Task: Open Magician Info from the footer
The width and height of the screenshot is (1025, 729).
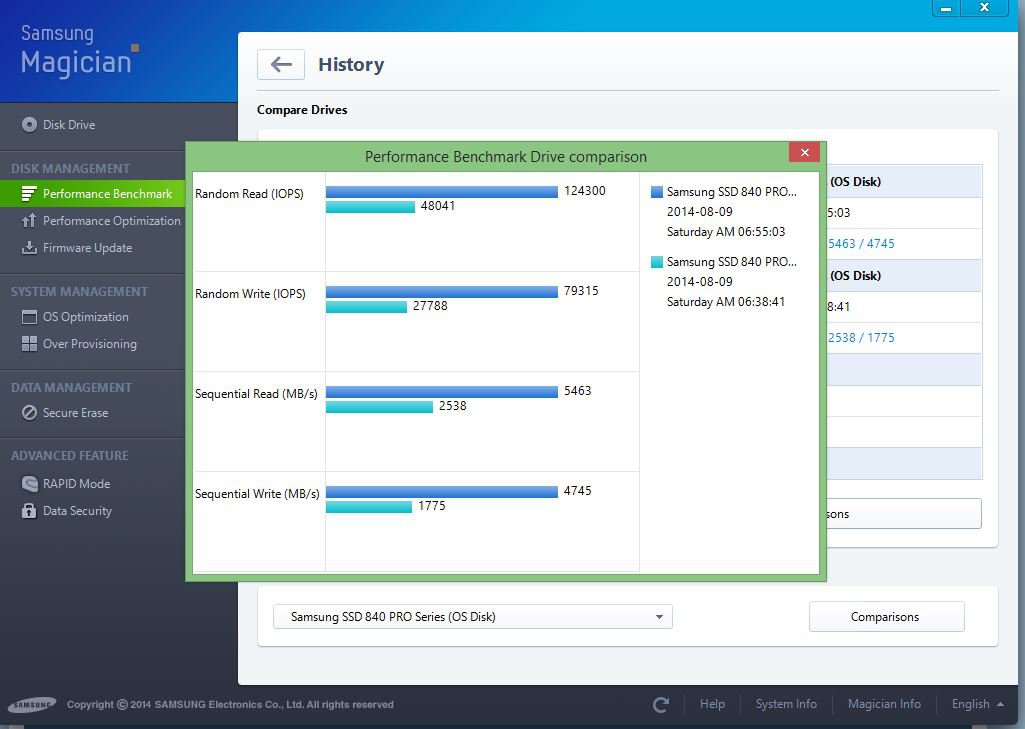Action: pos(884,704)
